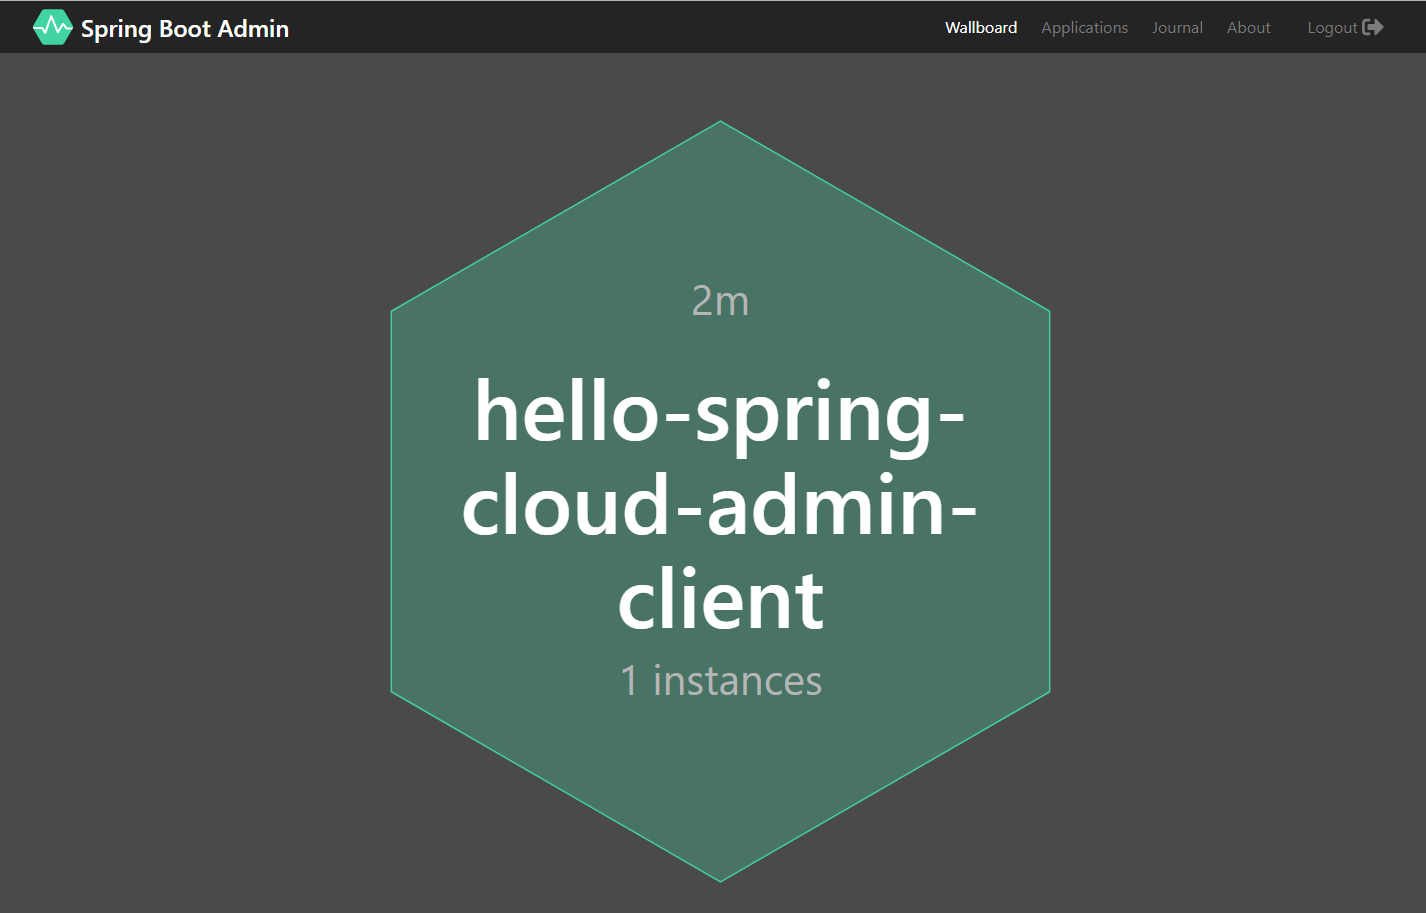This screenshot has width=1426, height=913.
Task: Open the About page
Action: pos(1248,28)
